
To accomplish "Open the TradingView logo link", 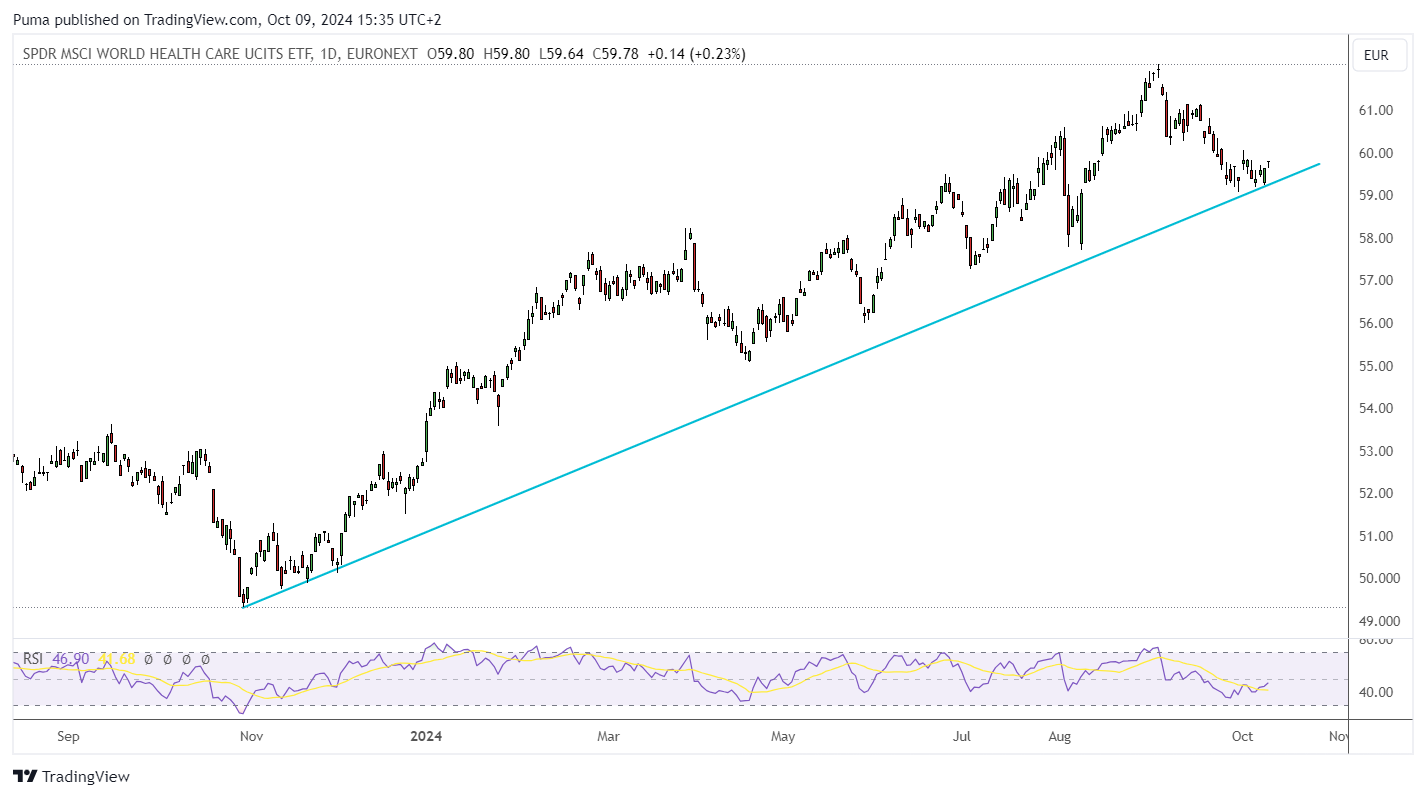I will pyautogui.click(x=71, y=776).
